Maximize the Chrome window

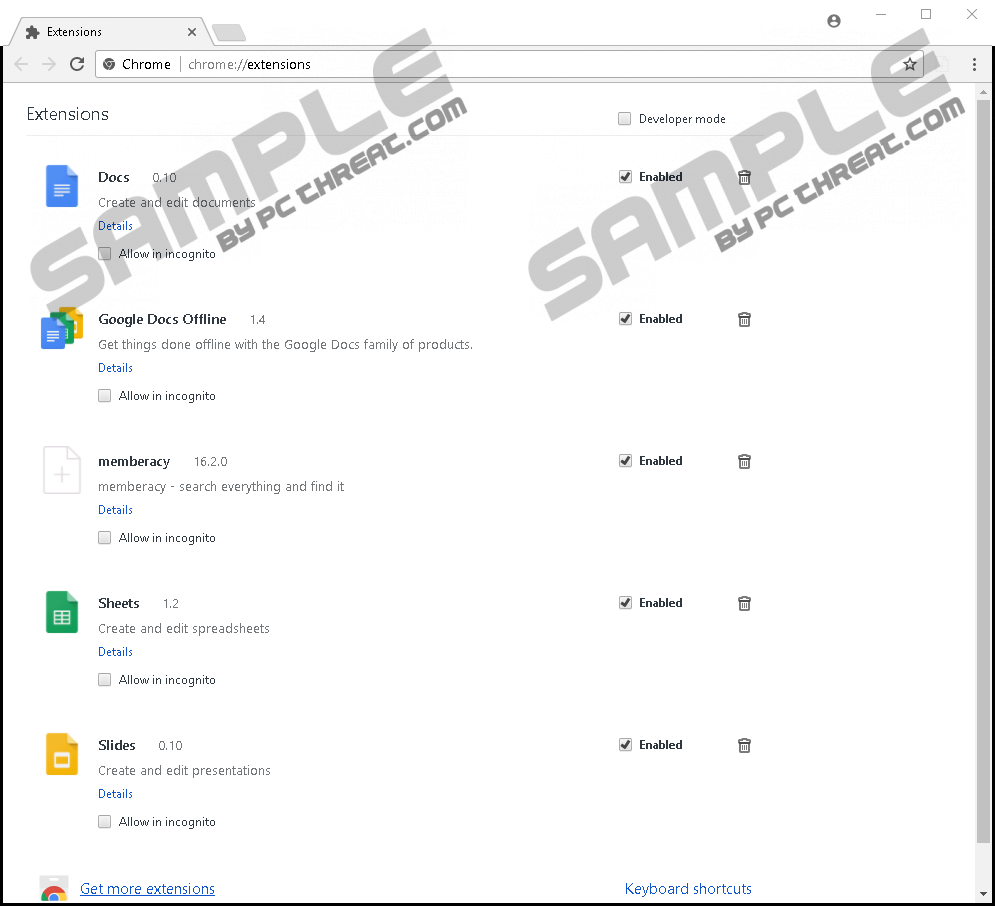tap(926, 15)
